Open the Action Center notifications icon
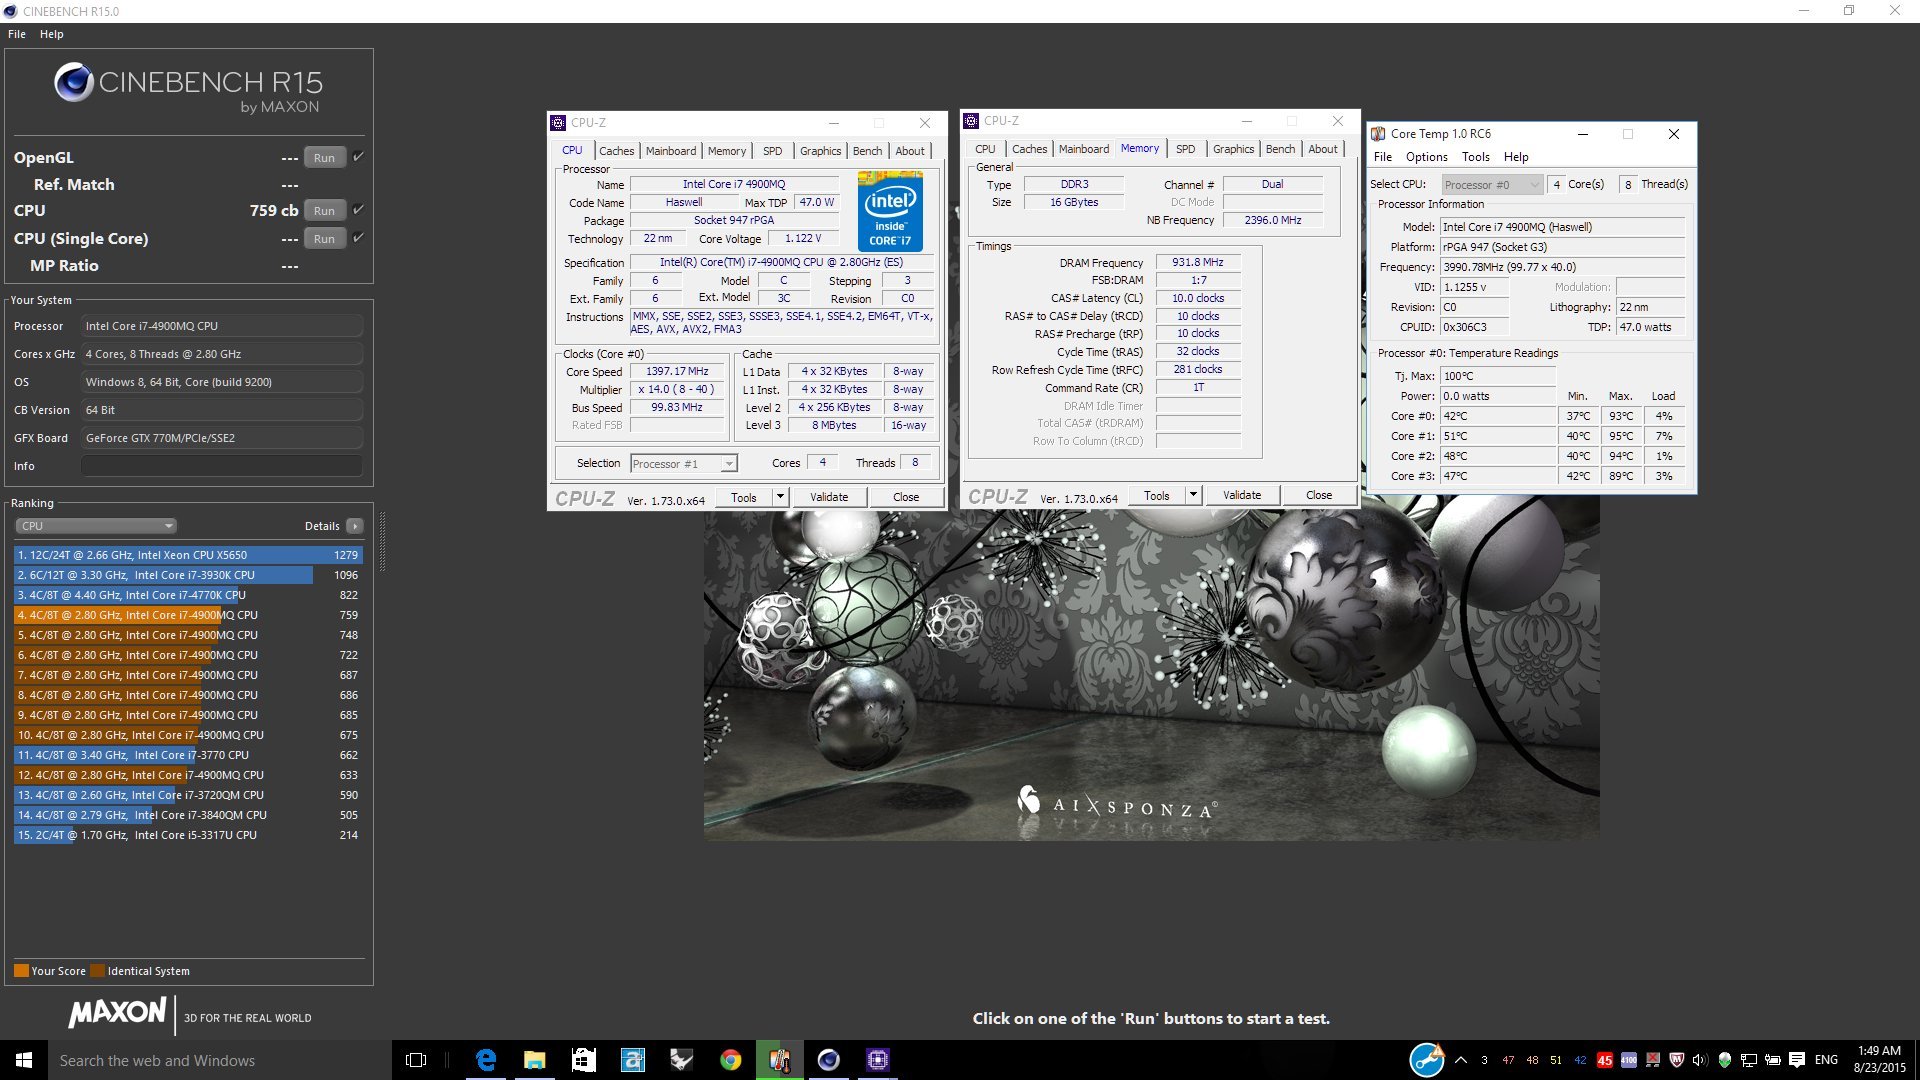 pyautogui.click(x=1797, y=1060)
